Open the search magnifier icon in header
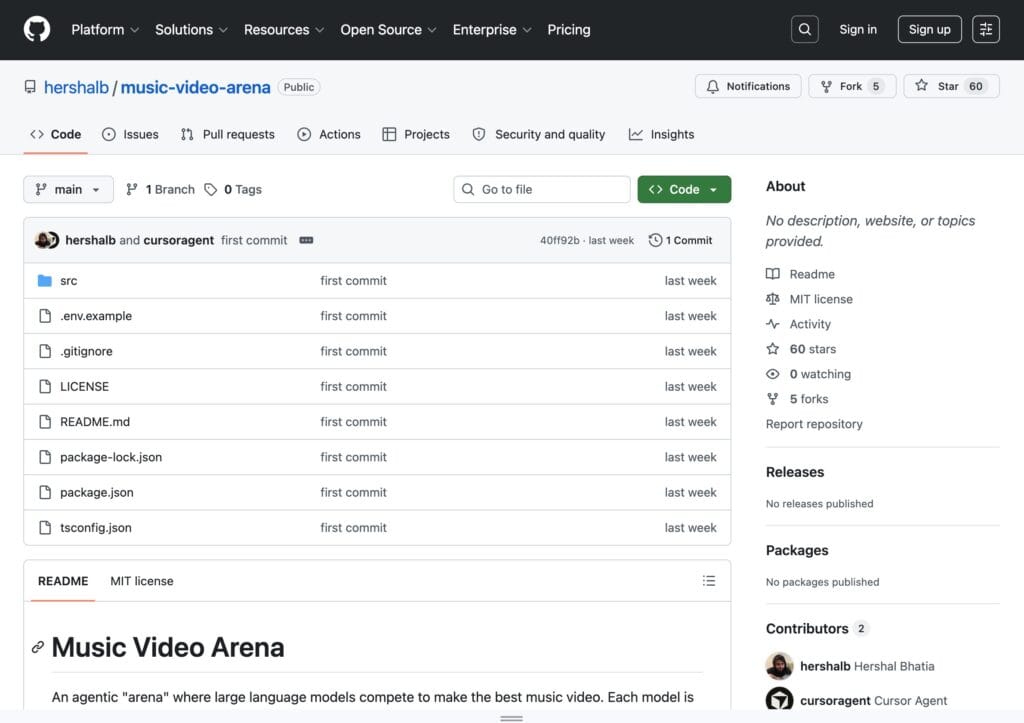Image resolution: width=1024 pixels, height=723 pixels. click(805, 29)
